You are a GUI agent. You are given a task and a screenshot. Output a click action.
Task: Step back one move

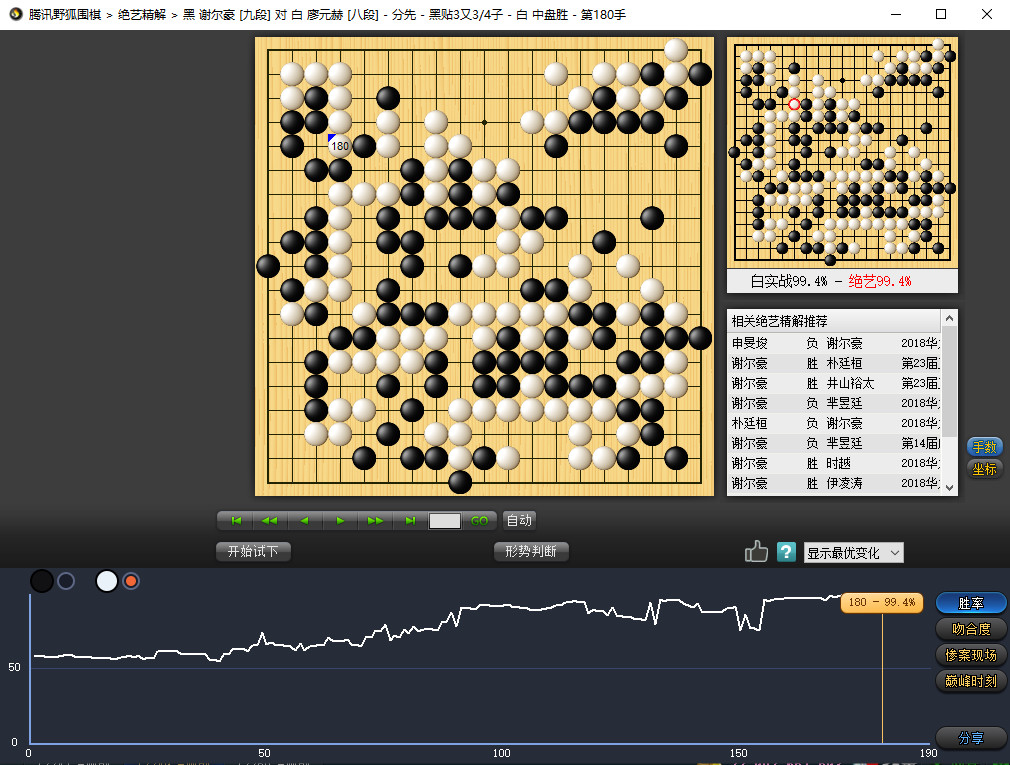[x=304, y=521]
